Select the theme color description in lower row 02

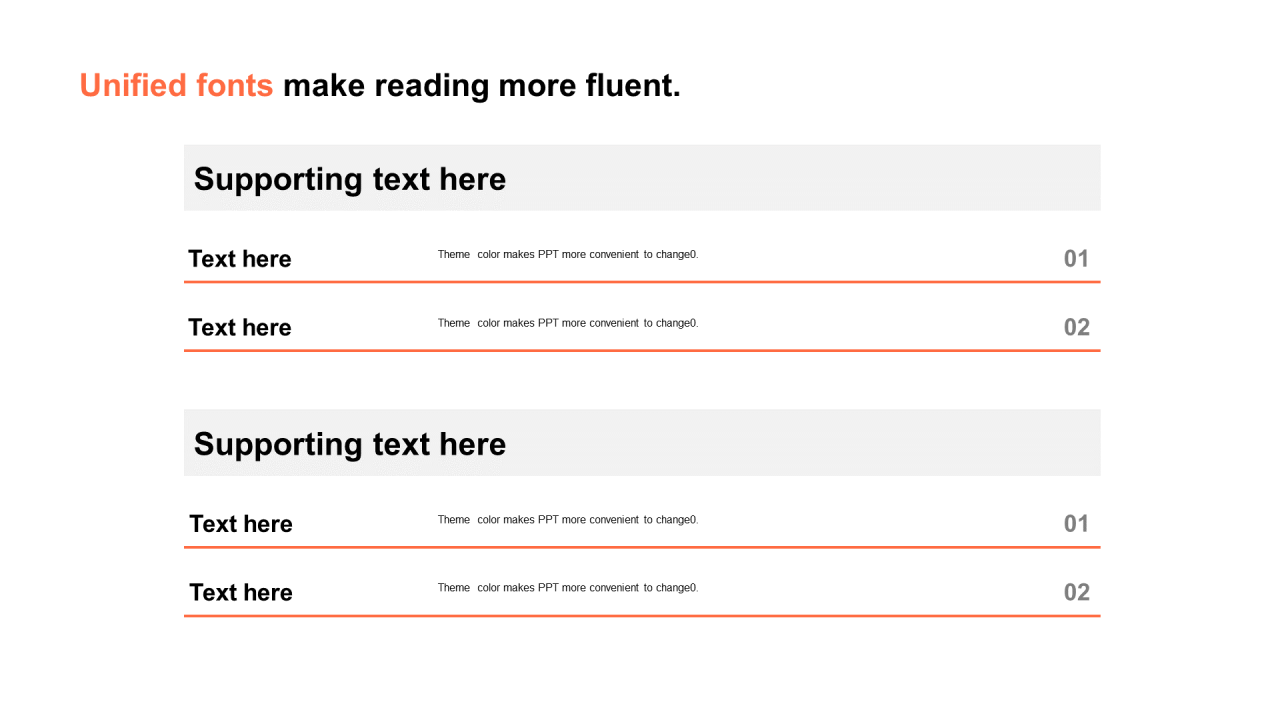pos(568,588)
